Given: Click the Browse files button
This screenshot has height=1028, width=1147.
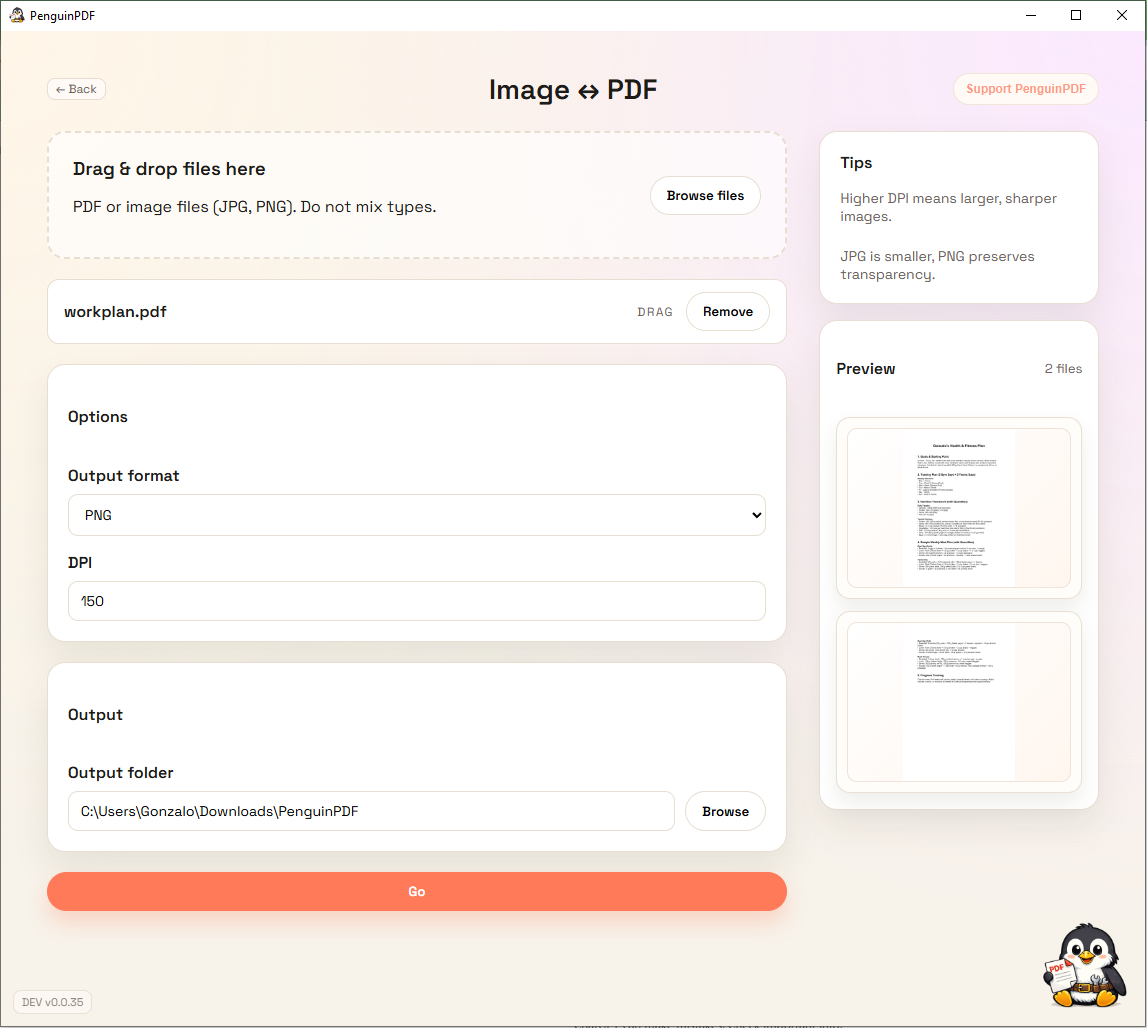Looking at the screenshot, I should point(705,195).
